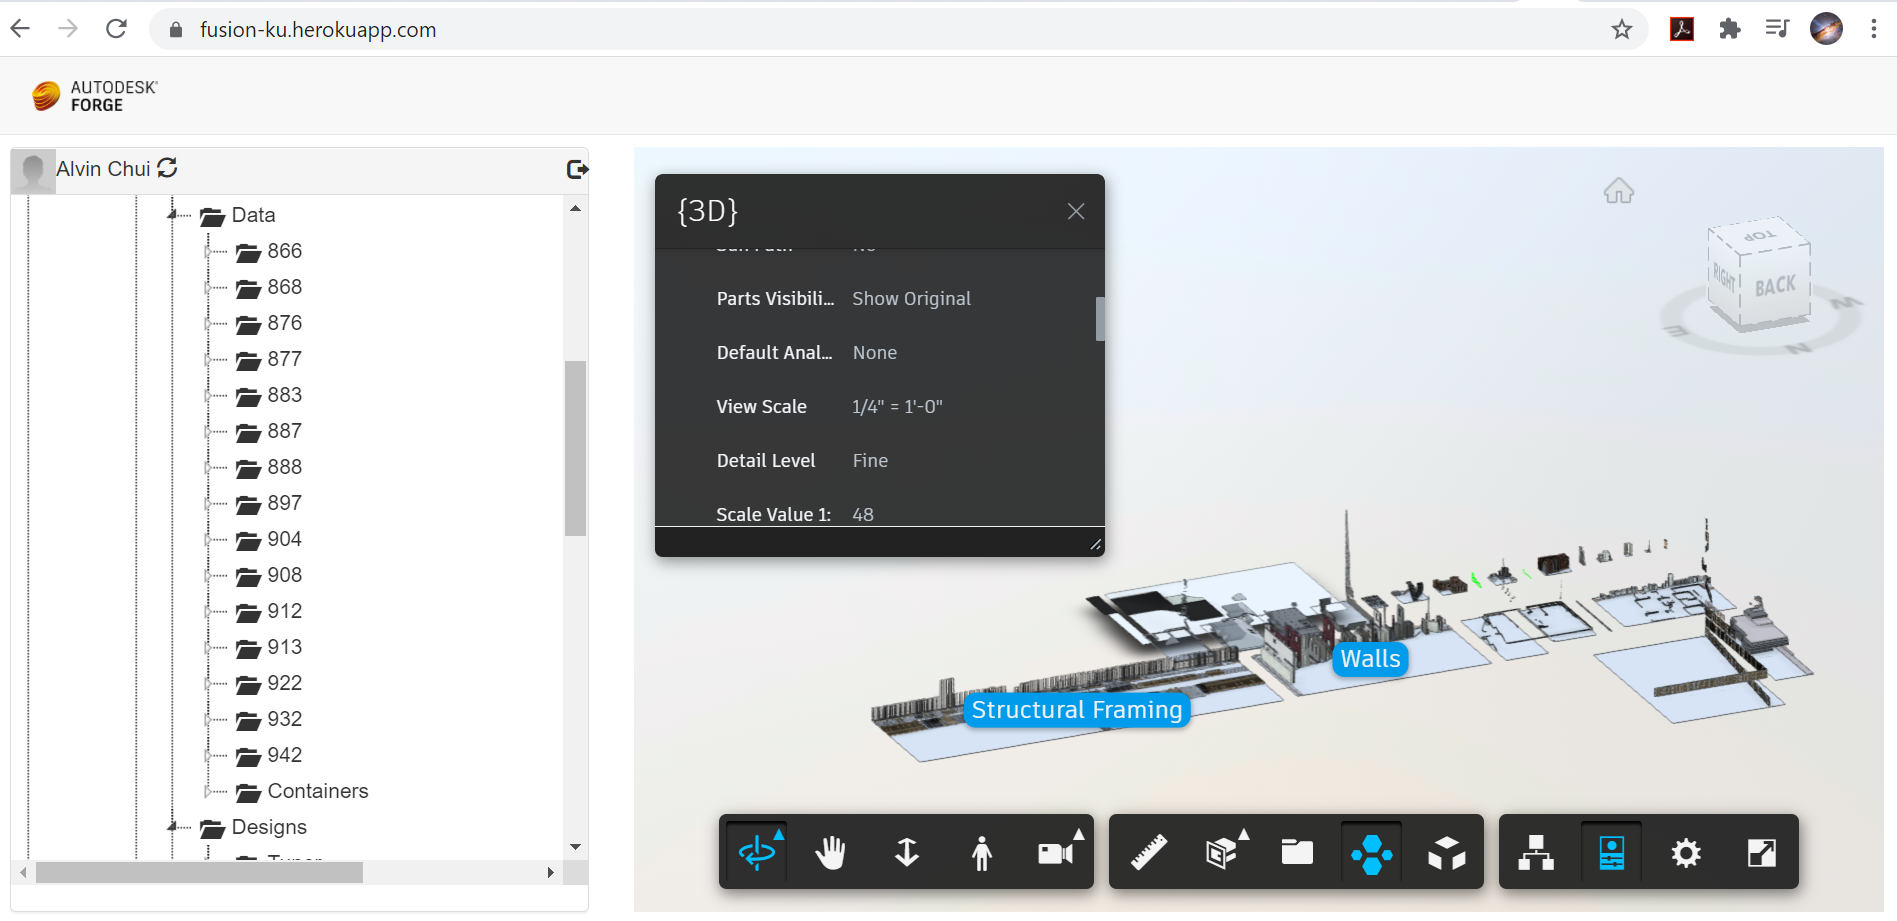Select folder 866 in the tree
The width and height of the screenshot is (1897, 921).
pyautogui.click(x=284, y=251)
